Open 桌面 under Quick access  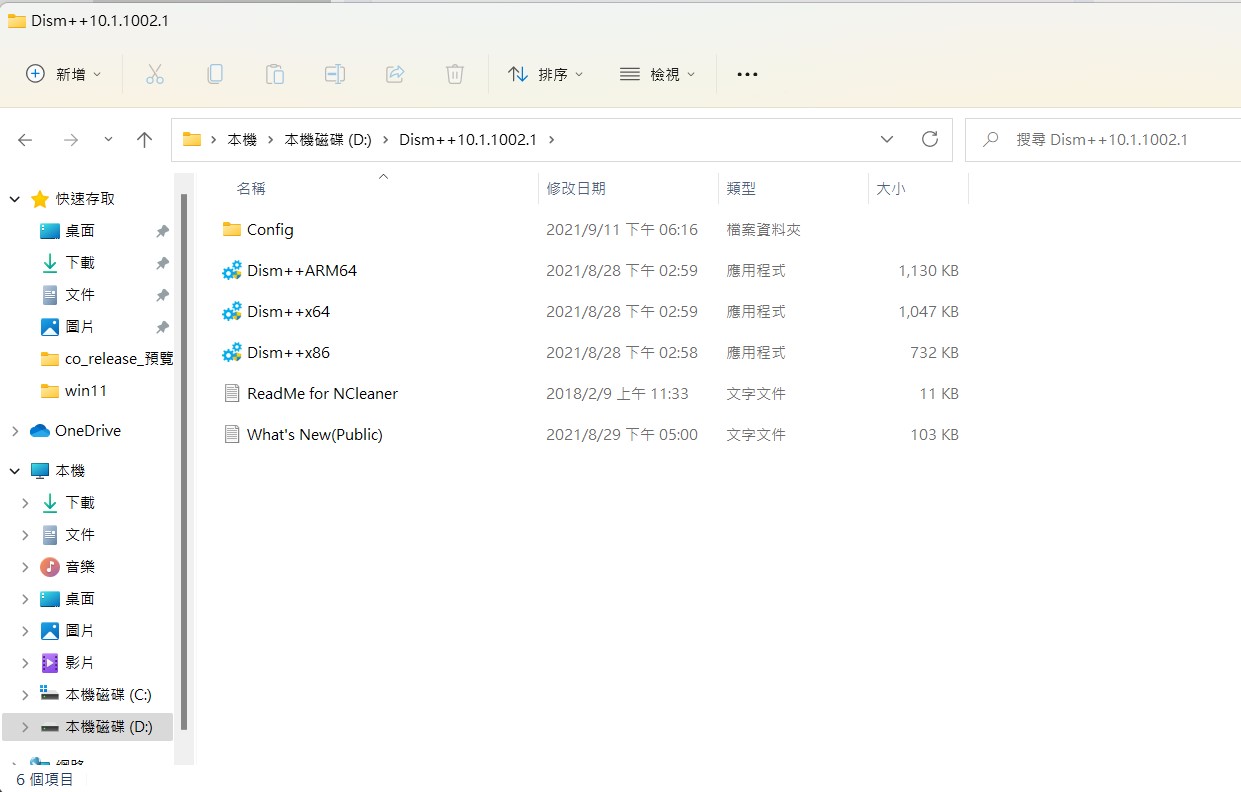[x=80, y=230]
